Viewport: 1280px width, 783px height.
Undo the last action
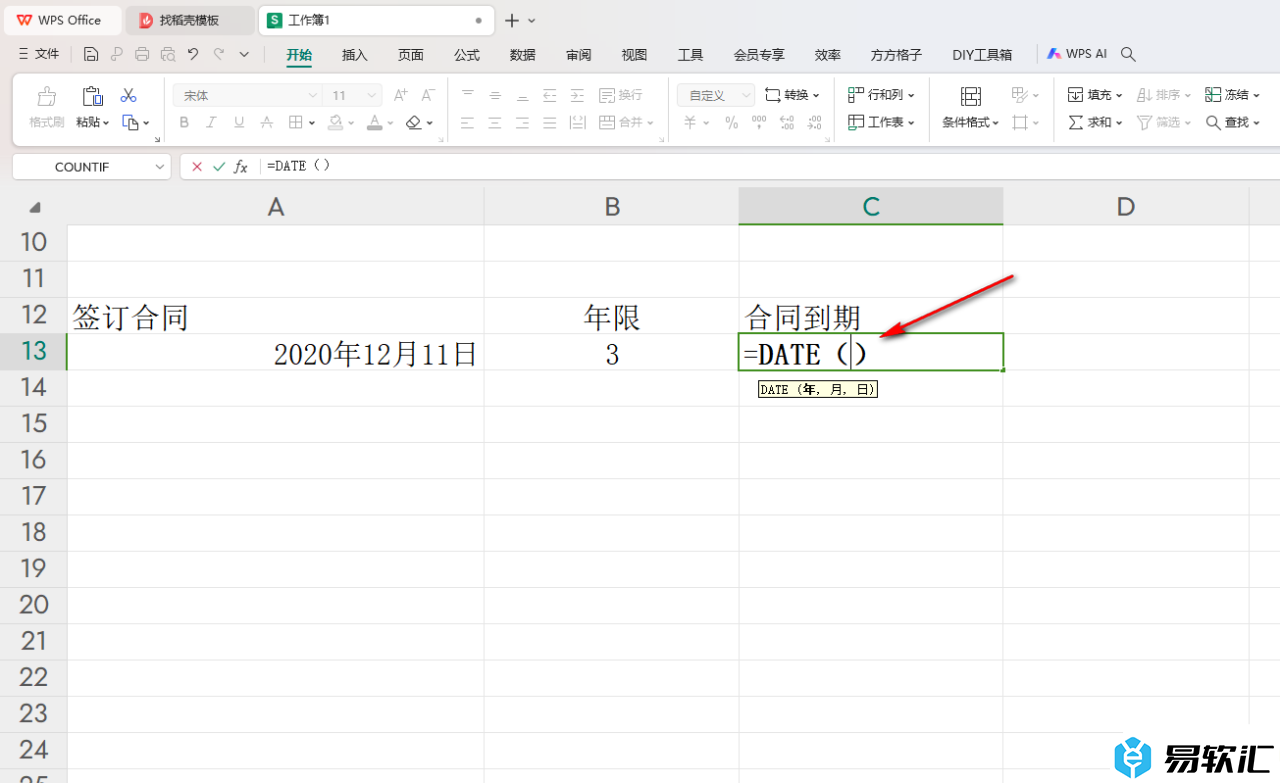coord(193,54)
